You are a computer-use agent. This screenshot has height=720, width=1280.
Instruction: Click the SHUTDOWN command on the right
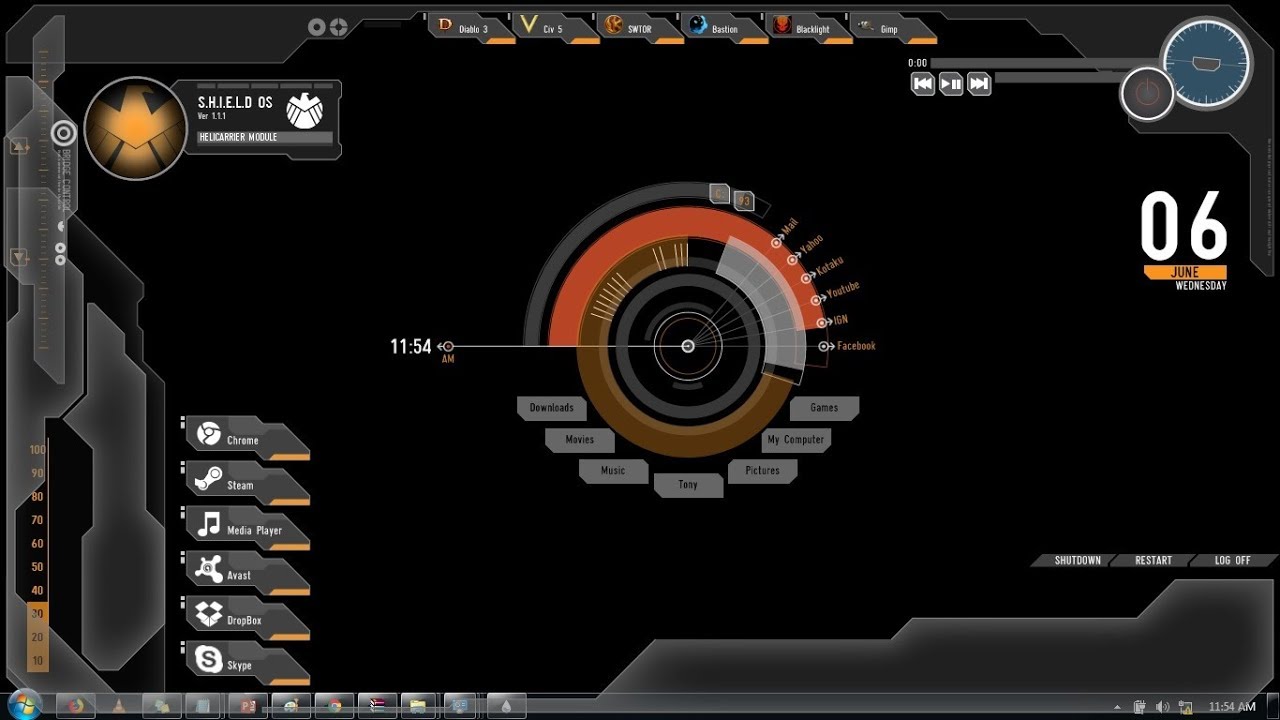coord(1078,560)
